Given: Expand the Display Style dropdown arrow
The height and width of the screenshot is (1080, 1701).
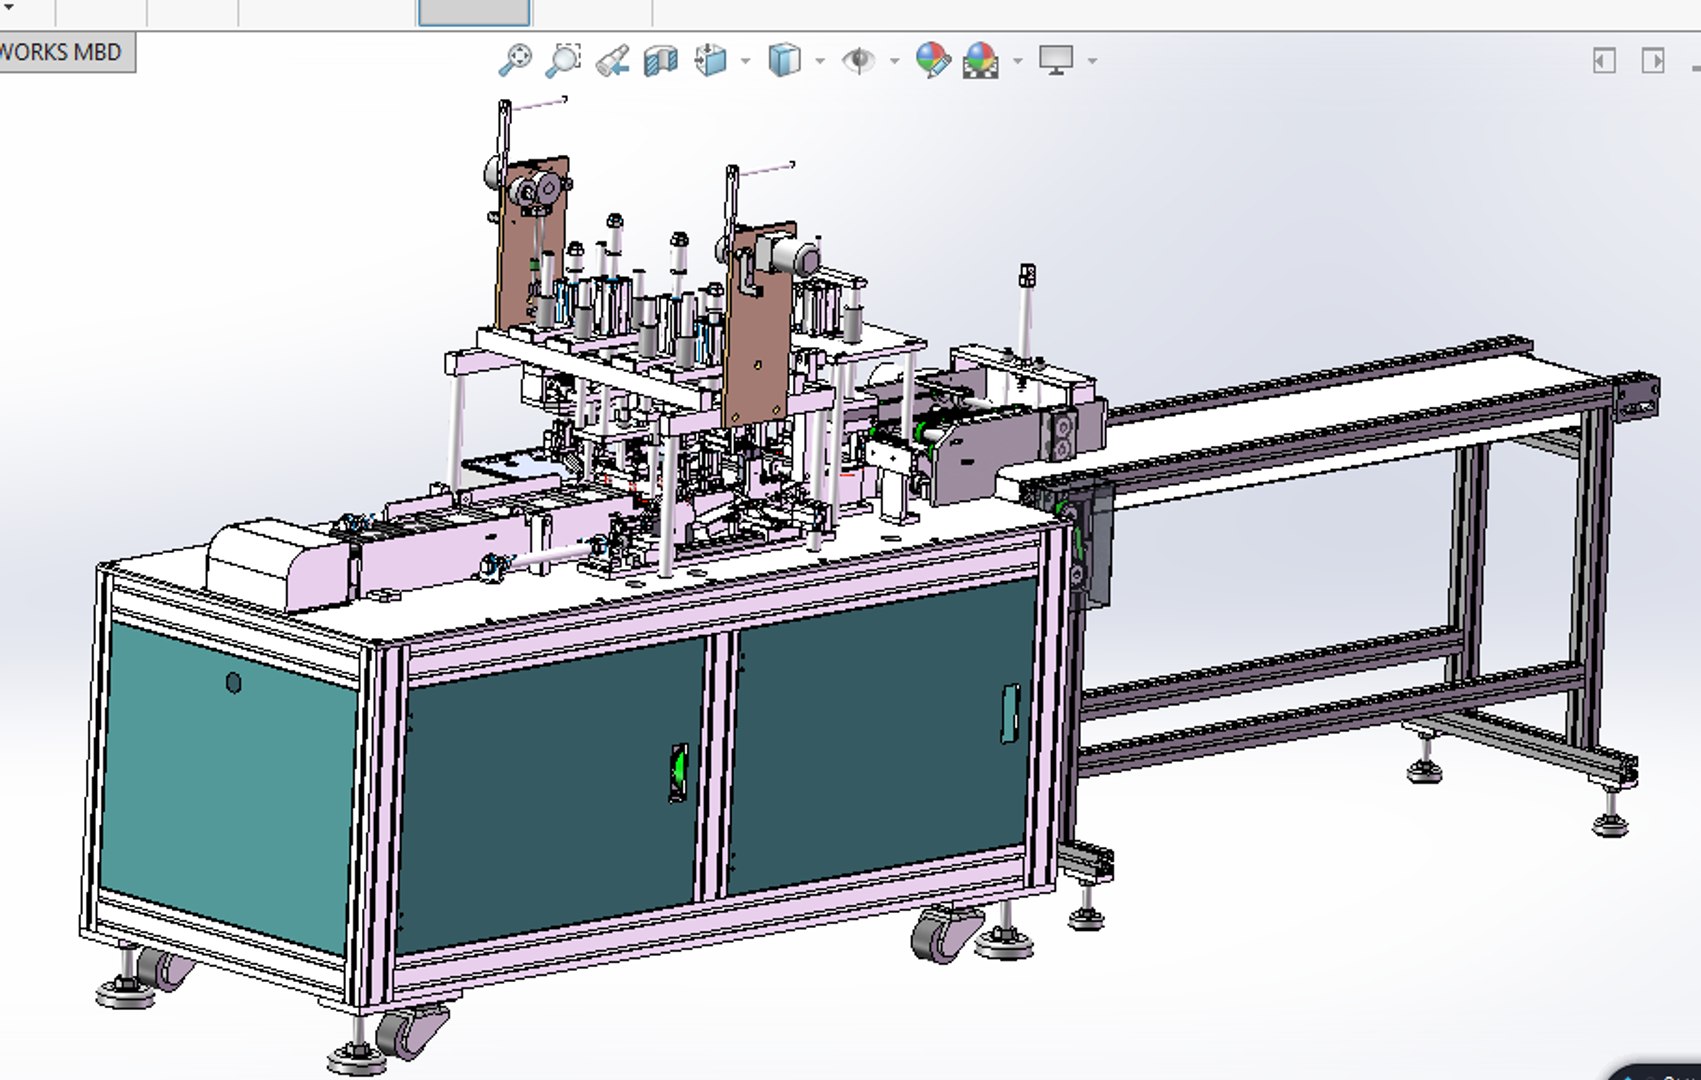Looking at the screenshot, I should tap(820, 61).
